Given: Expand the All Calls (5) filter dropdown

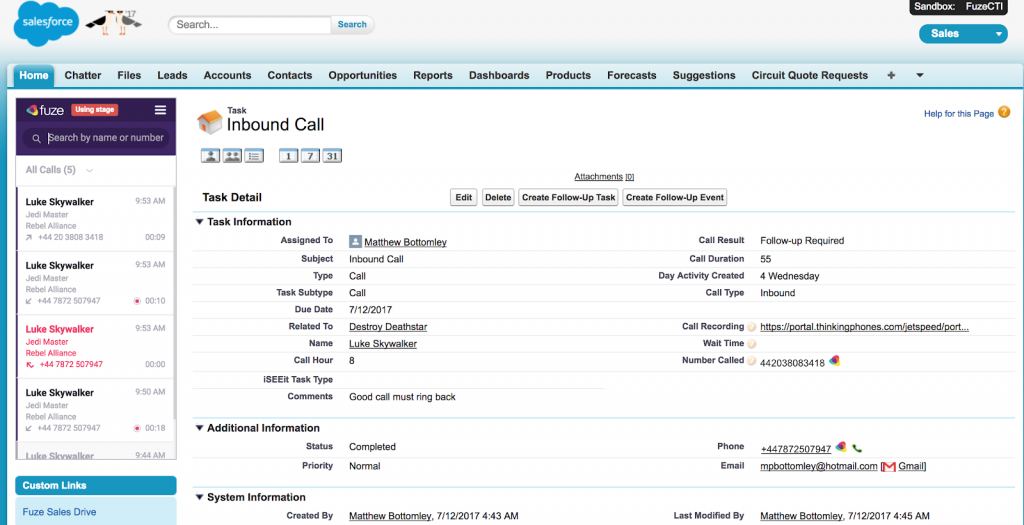Looking at the screenshot, I should 59,170.
